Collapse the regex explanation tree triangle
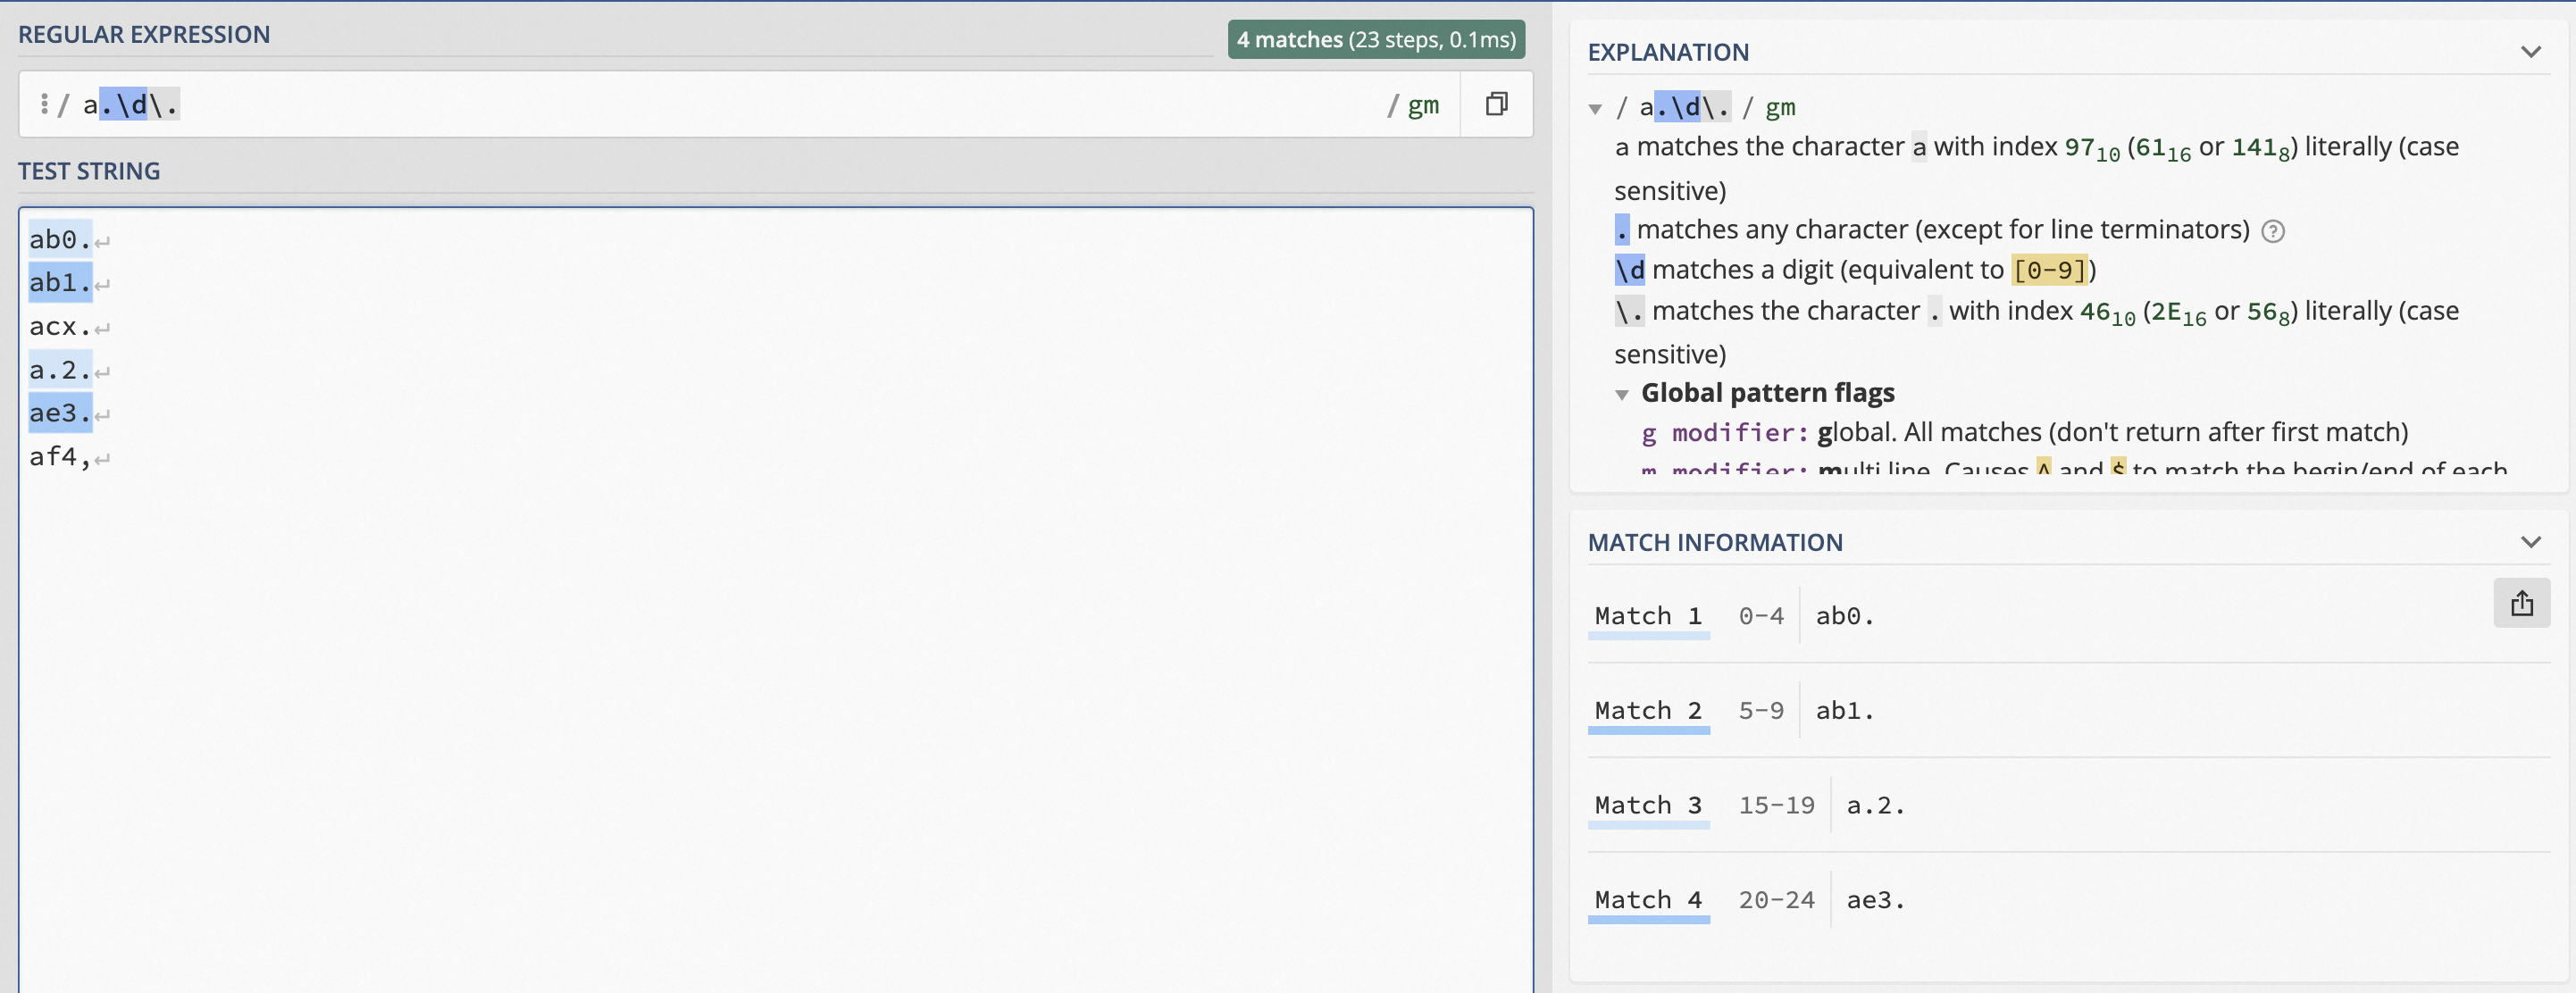The height and width of the screenshot is (993, 2576). (1595, 108)
